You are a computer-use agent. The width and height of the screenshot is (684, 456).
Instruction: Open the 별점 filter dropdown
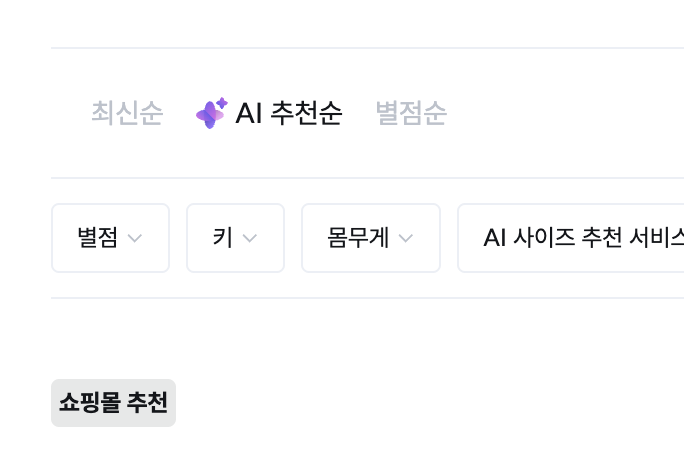point(110,238)
